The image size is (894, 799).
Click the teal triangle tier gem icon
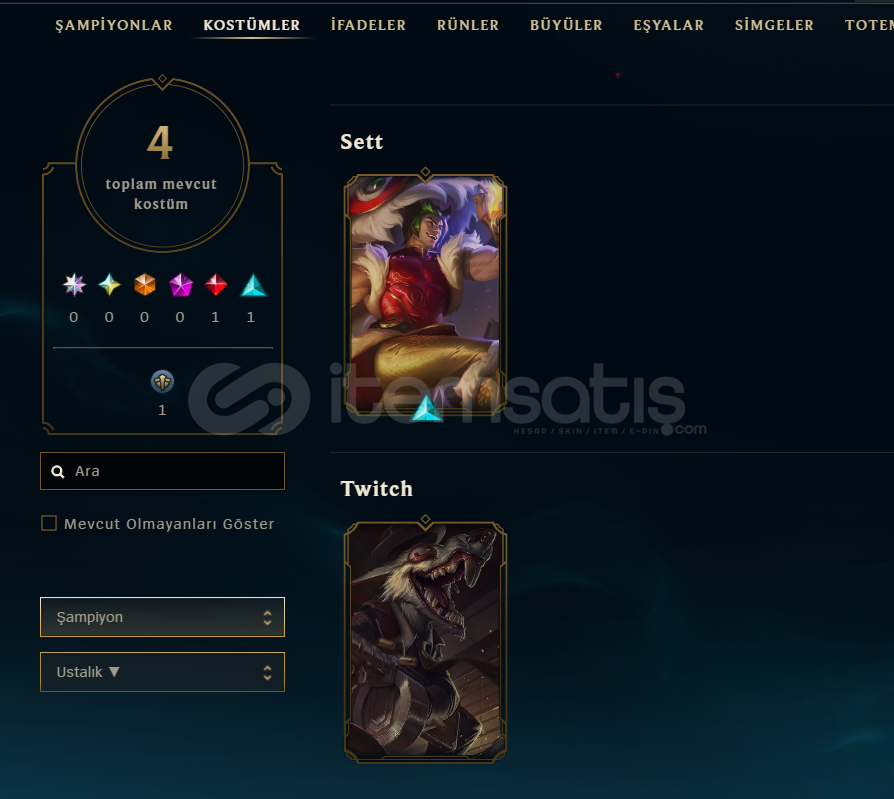[x=253, y=285]
